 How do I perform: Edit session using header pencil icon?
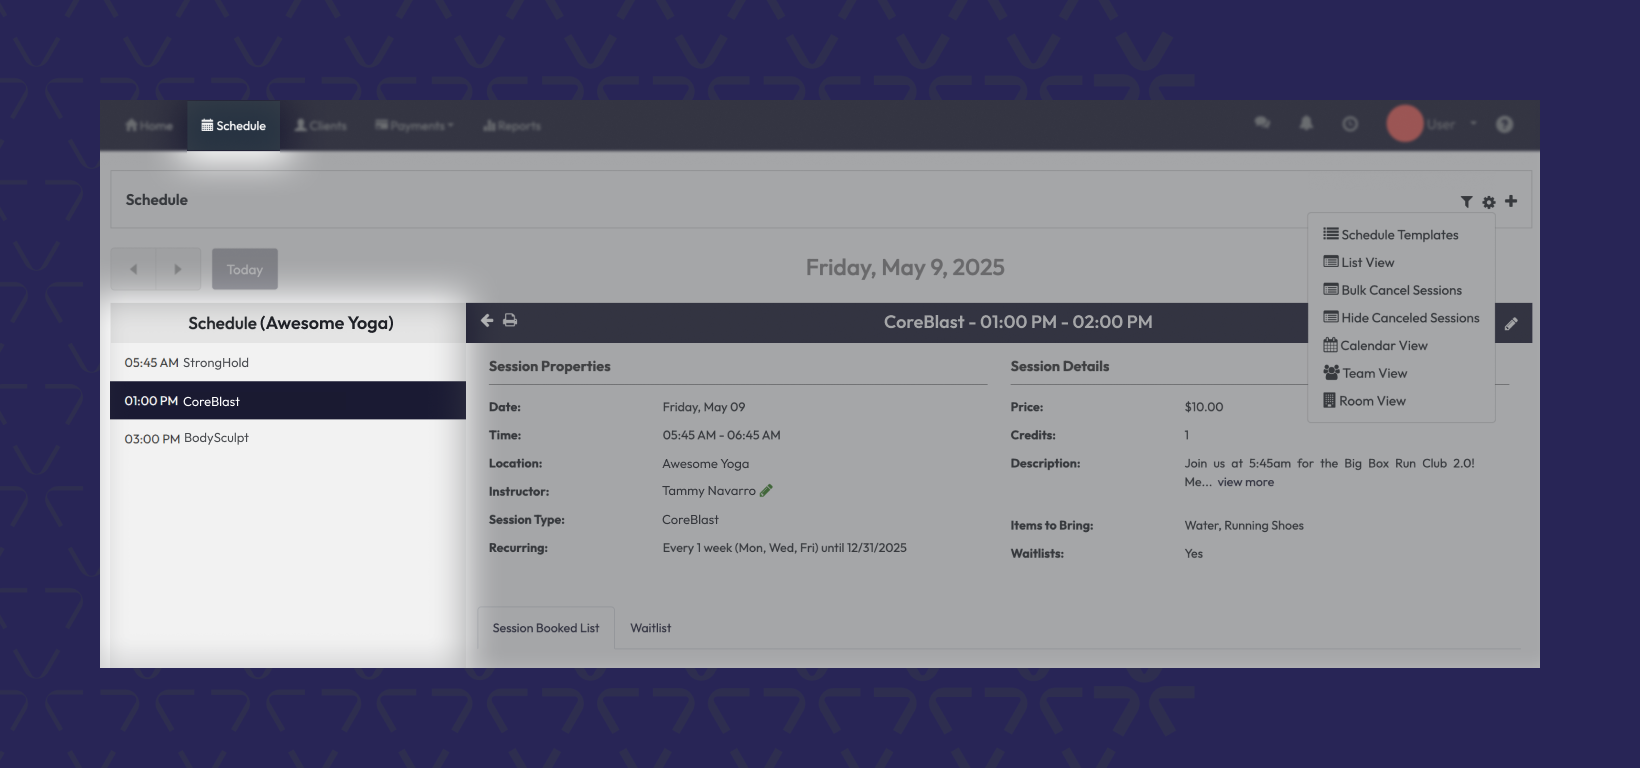(x=1511, y=324)
